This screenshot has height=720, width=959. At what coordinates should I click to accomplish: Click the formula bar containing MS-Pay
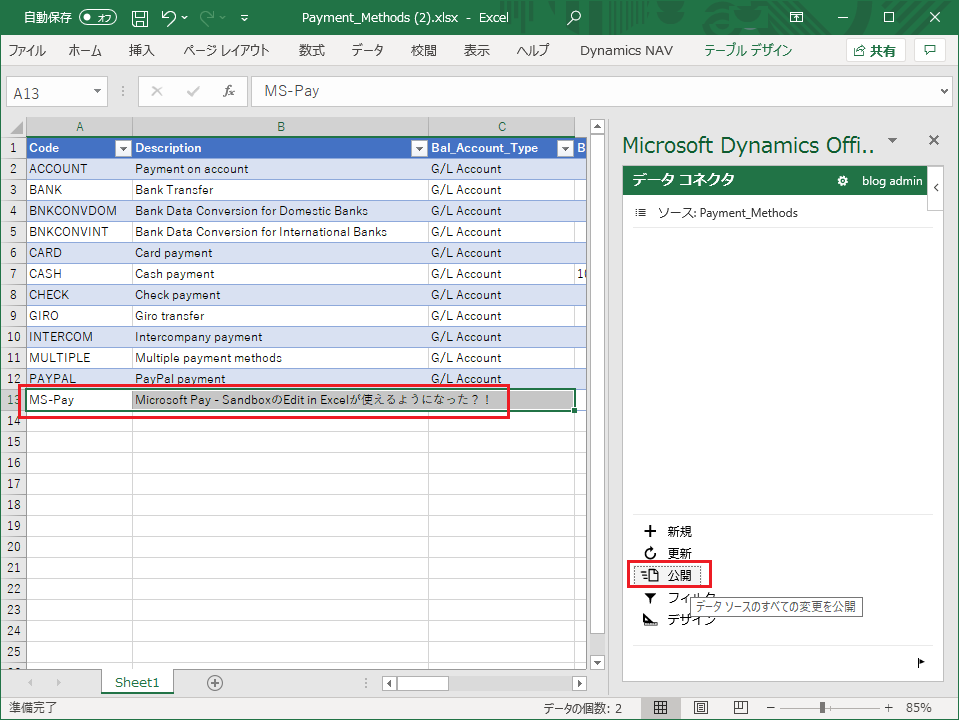593,92
